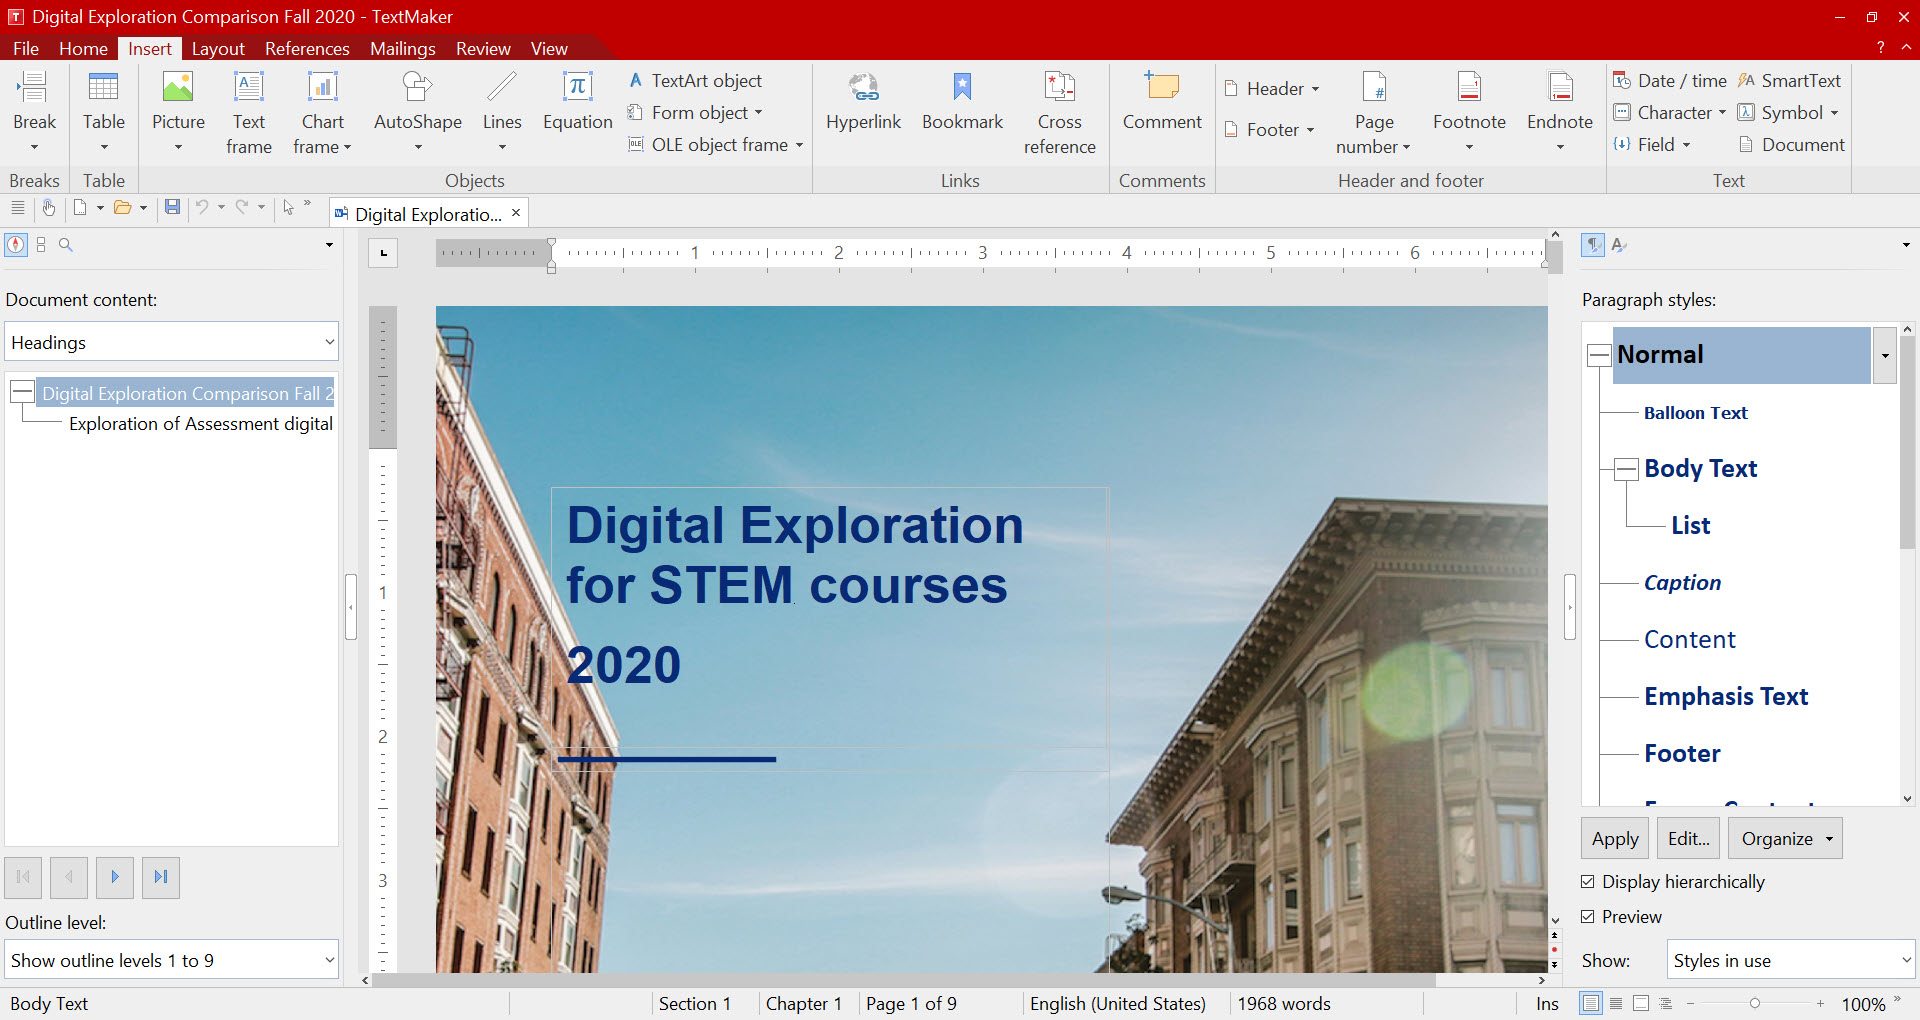Screen dimensions: 1920x1020
Task: Open the Headings document content dropdown
Action: coord(172,342)
